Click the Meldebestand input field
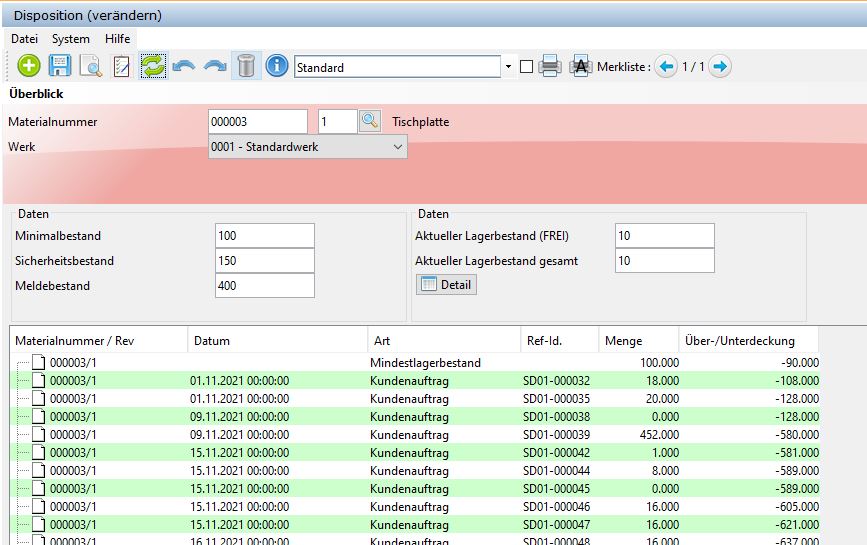 (x=264, y=286)
